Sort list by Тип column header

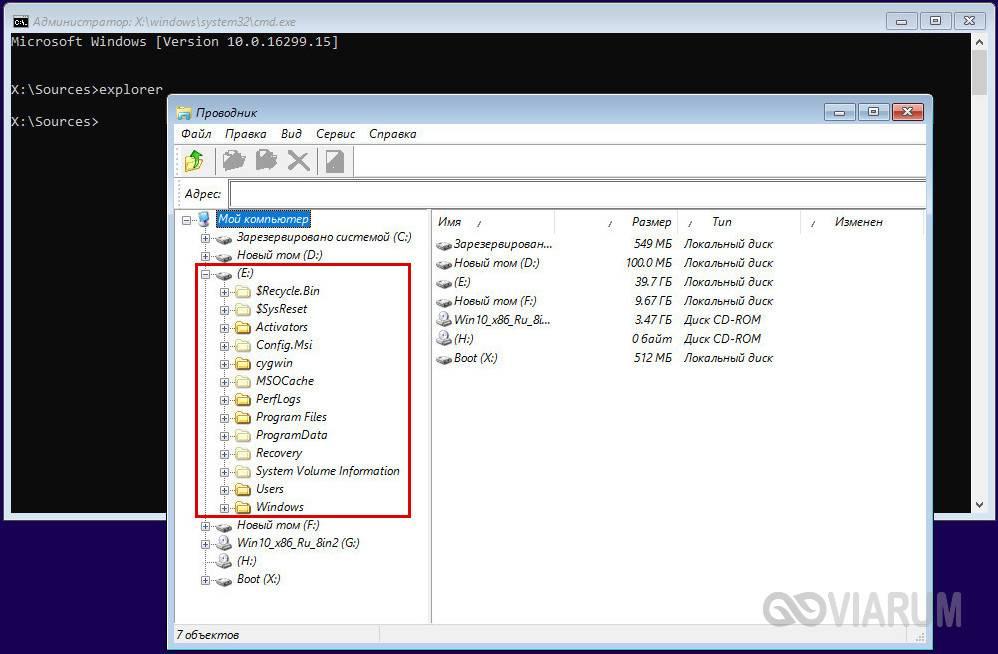coord(739,222)
